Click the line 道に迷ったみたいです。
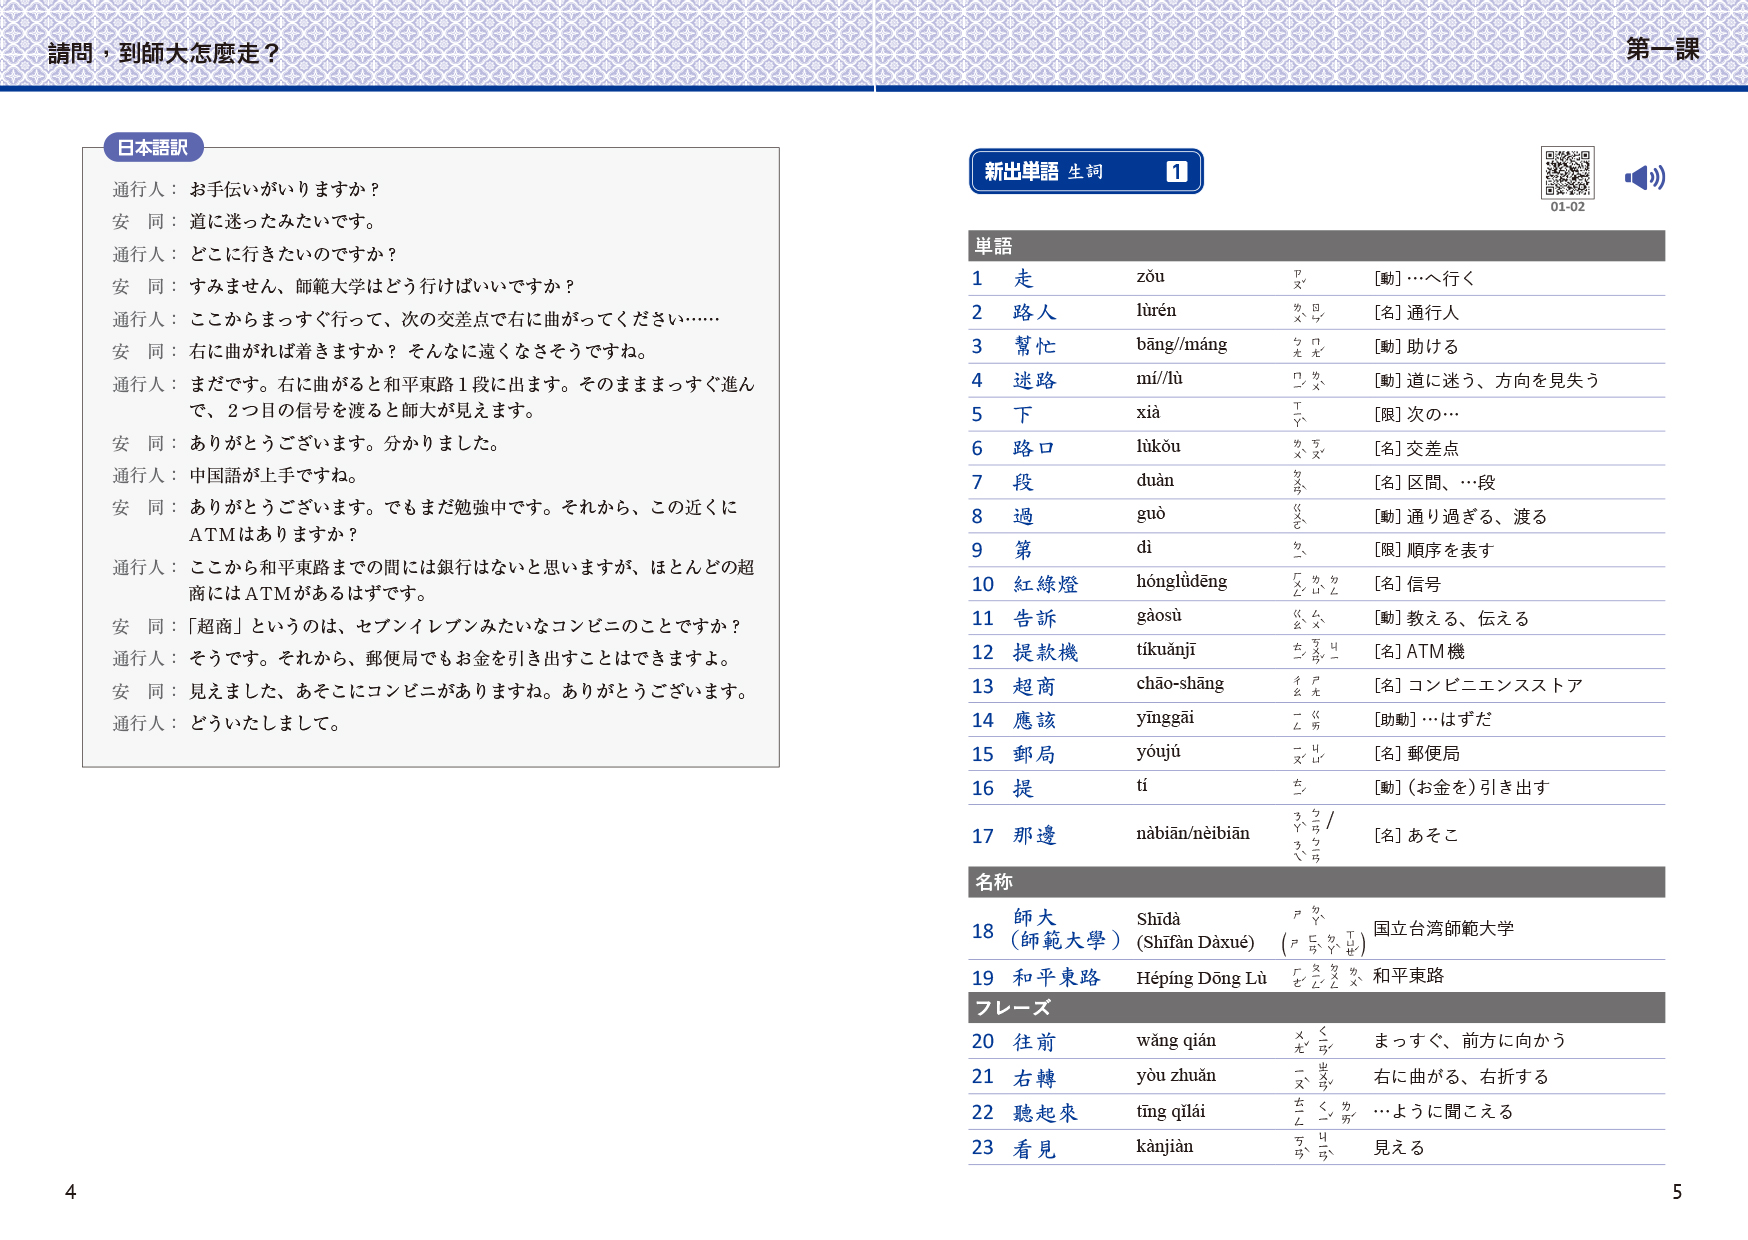Image resolution: width=1748 pixels, height=1240 pixels. click(284, 221)
